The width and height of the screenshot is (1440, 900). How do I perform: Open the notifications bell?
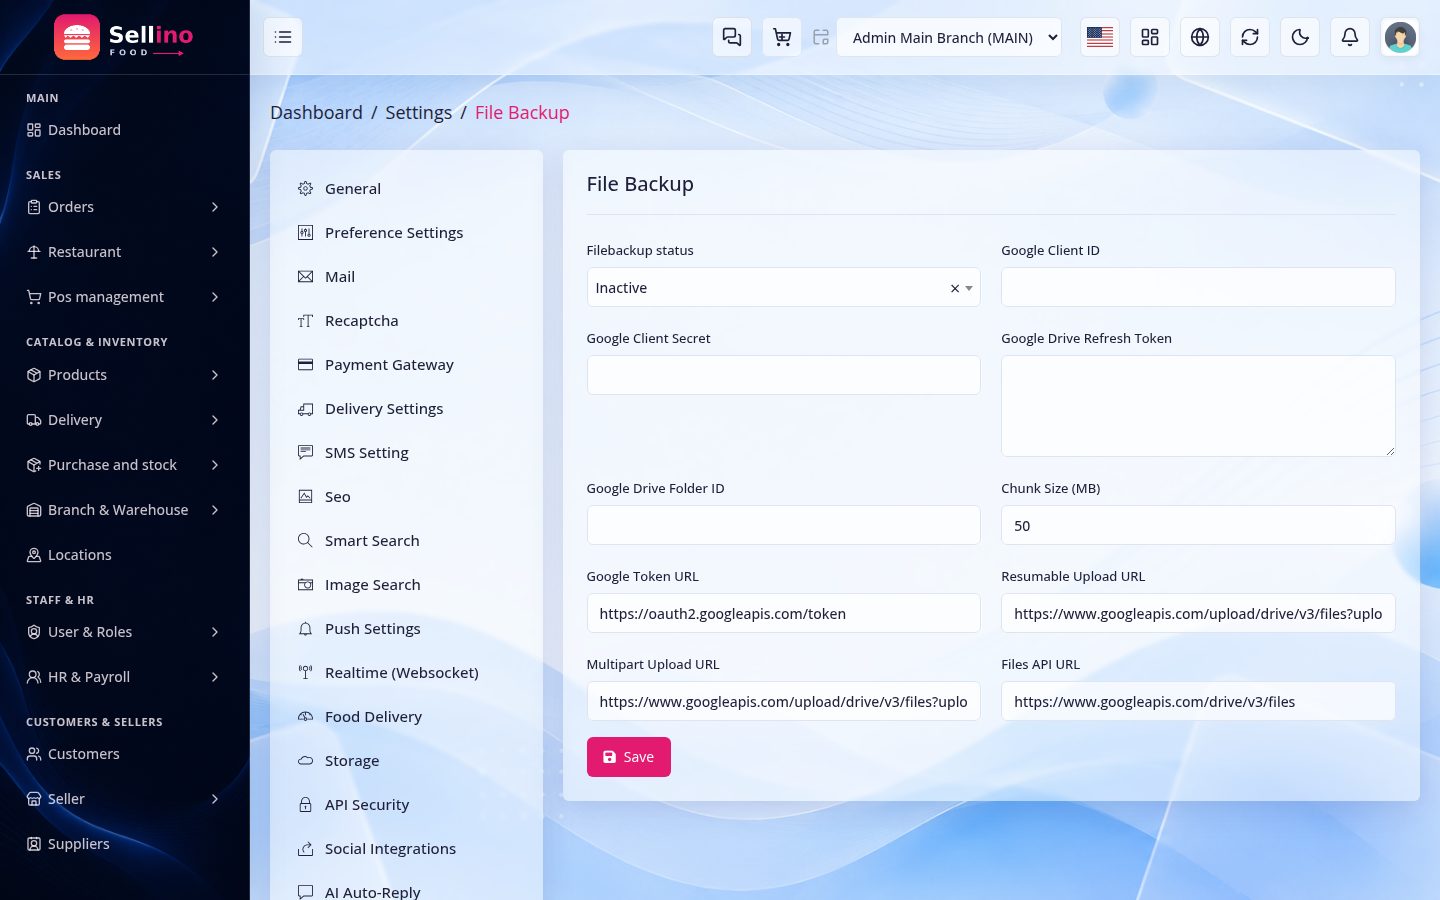(x=1350, y=37)
